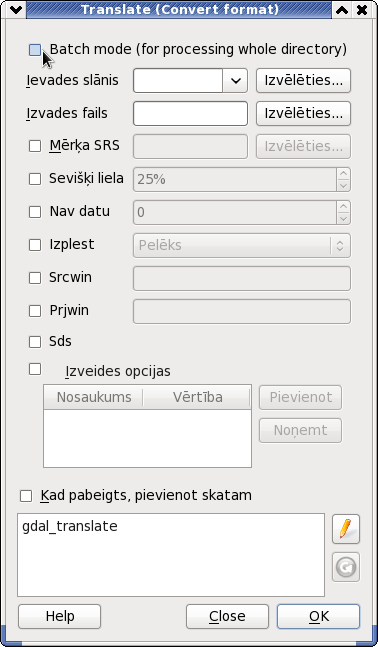378x647 pixels.
Task: Click the pencil edit command icon
Action: [x=346, y=529]
